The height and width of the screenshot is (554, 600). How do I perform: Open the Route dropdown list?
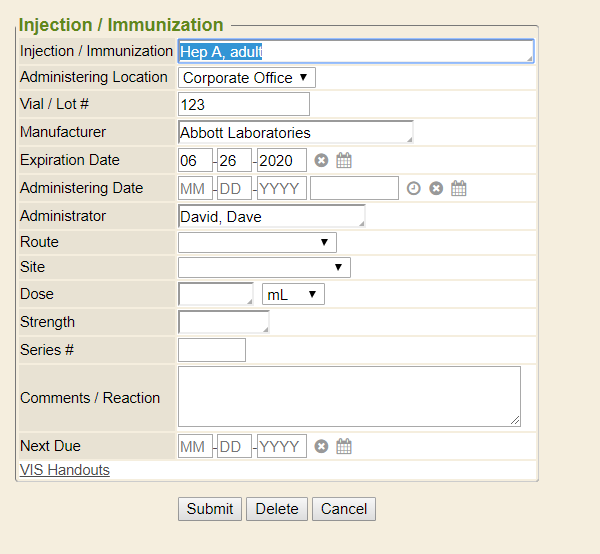coord(257,242)
